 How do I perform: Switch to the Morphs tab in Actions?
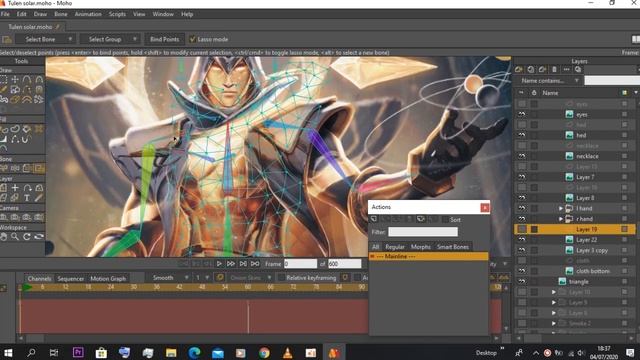(420, 247)
